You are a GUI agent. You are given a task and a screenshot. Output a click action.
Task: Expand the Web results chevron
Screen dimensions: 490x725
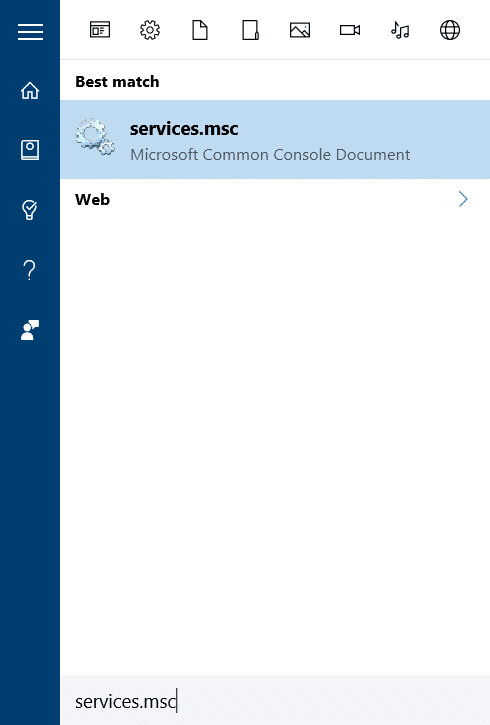click(x=463, y=199)
